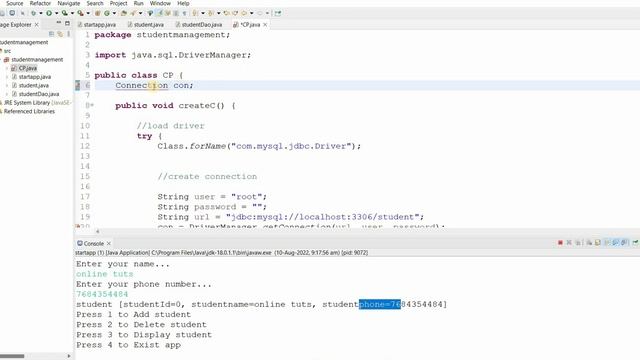640x360 pixels.
Task: Open the Run button dropdown arrow
Action: coord(56,13)
